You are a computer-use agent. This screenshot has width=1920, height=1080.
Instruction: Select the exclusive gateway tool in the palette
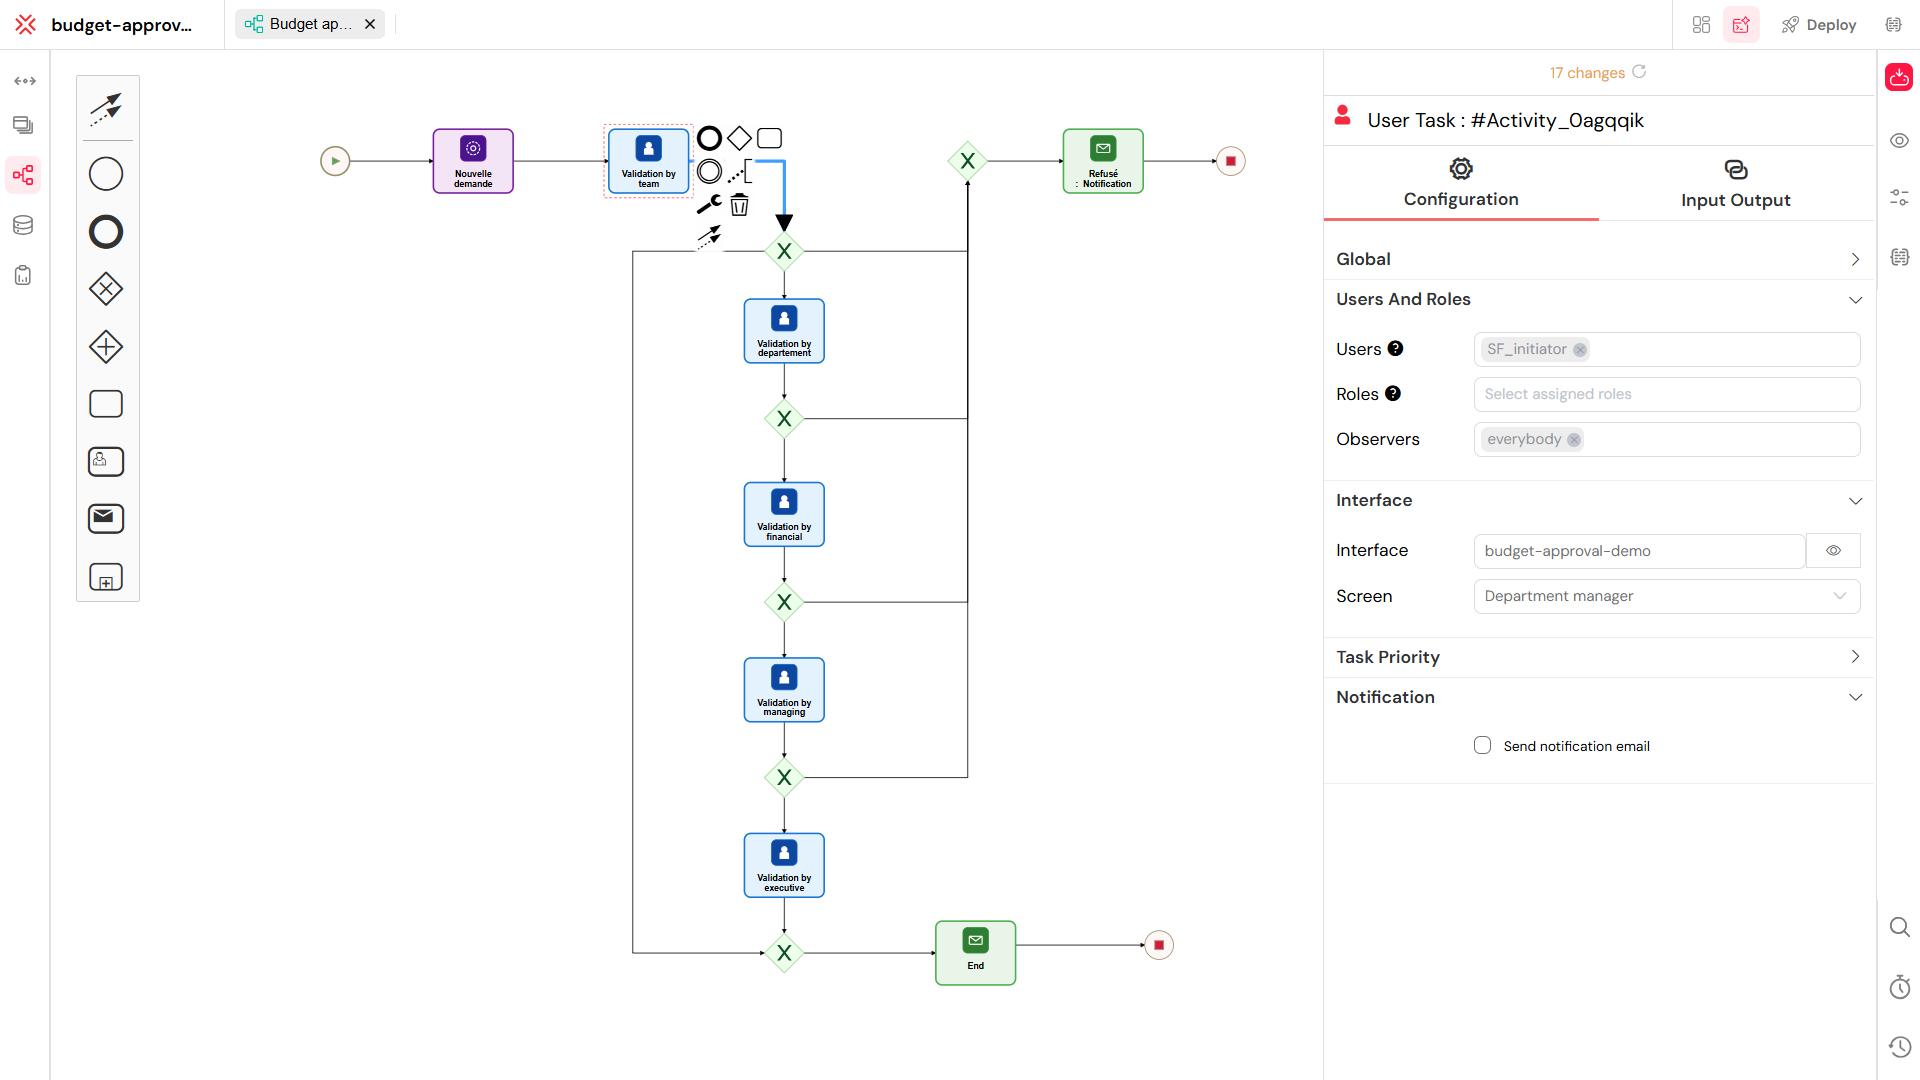[x=105, y=289]
